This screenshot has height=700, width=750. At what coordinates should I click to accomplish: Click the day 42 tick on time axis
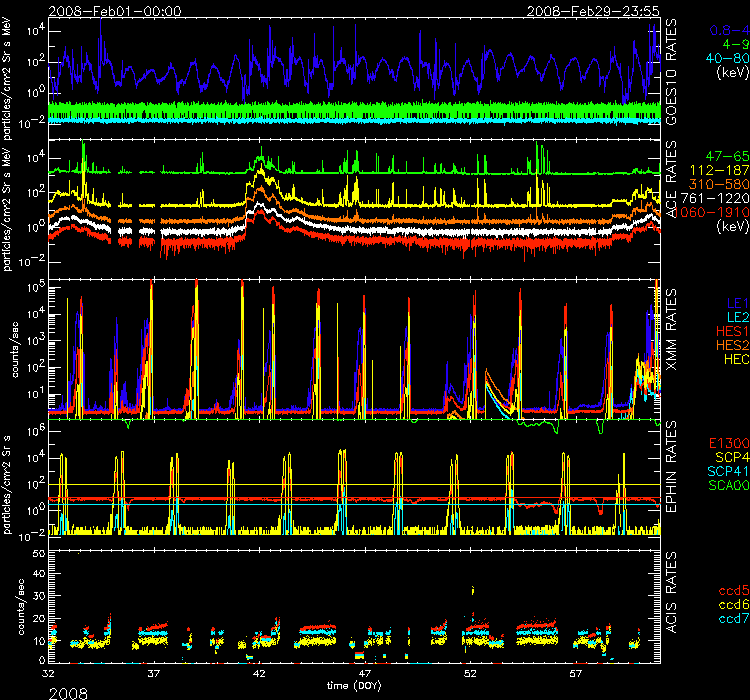[259, 675]
